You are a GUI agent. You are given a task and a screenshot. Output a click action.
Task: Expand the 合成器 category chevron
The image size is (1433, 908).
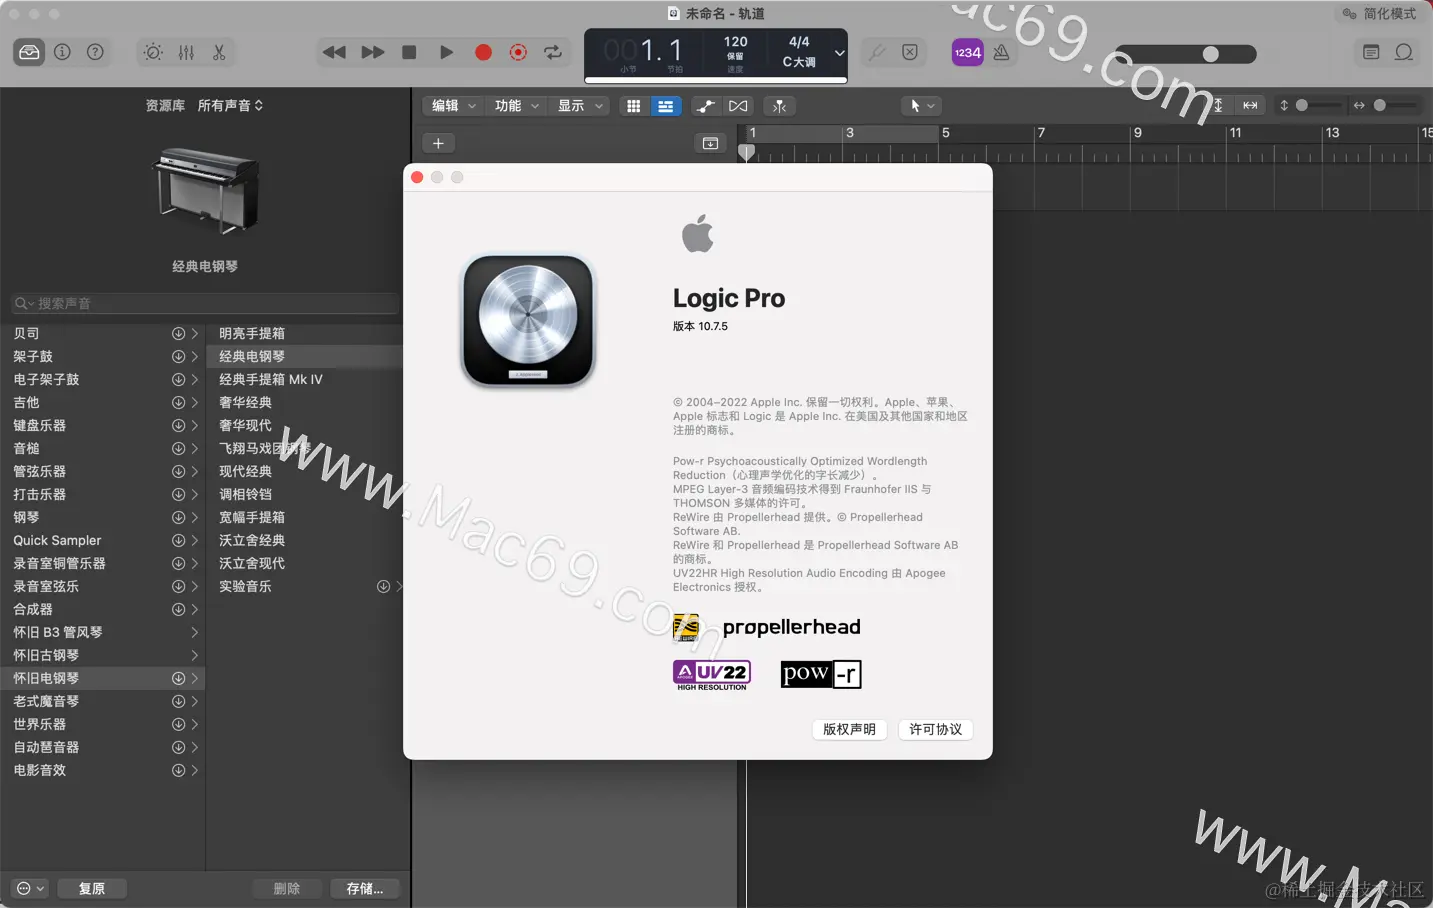194,609
